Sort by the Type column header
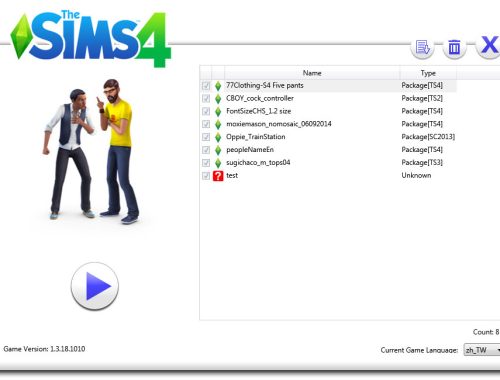This screenshot has height=380, width=500. click(428, 73)
